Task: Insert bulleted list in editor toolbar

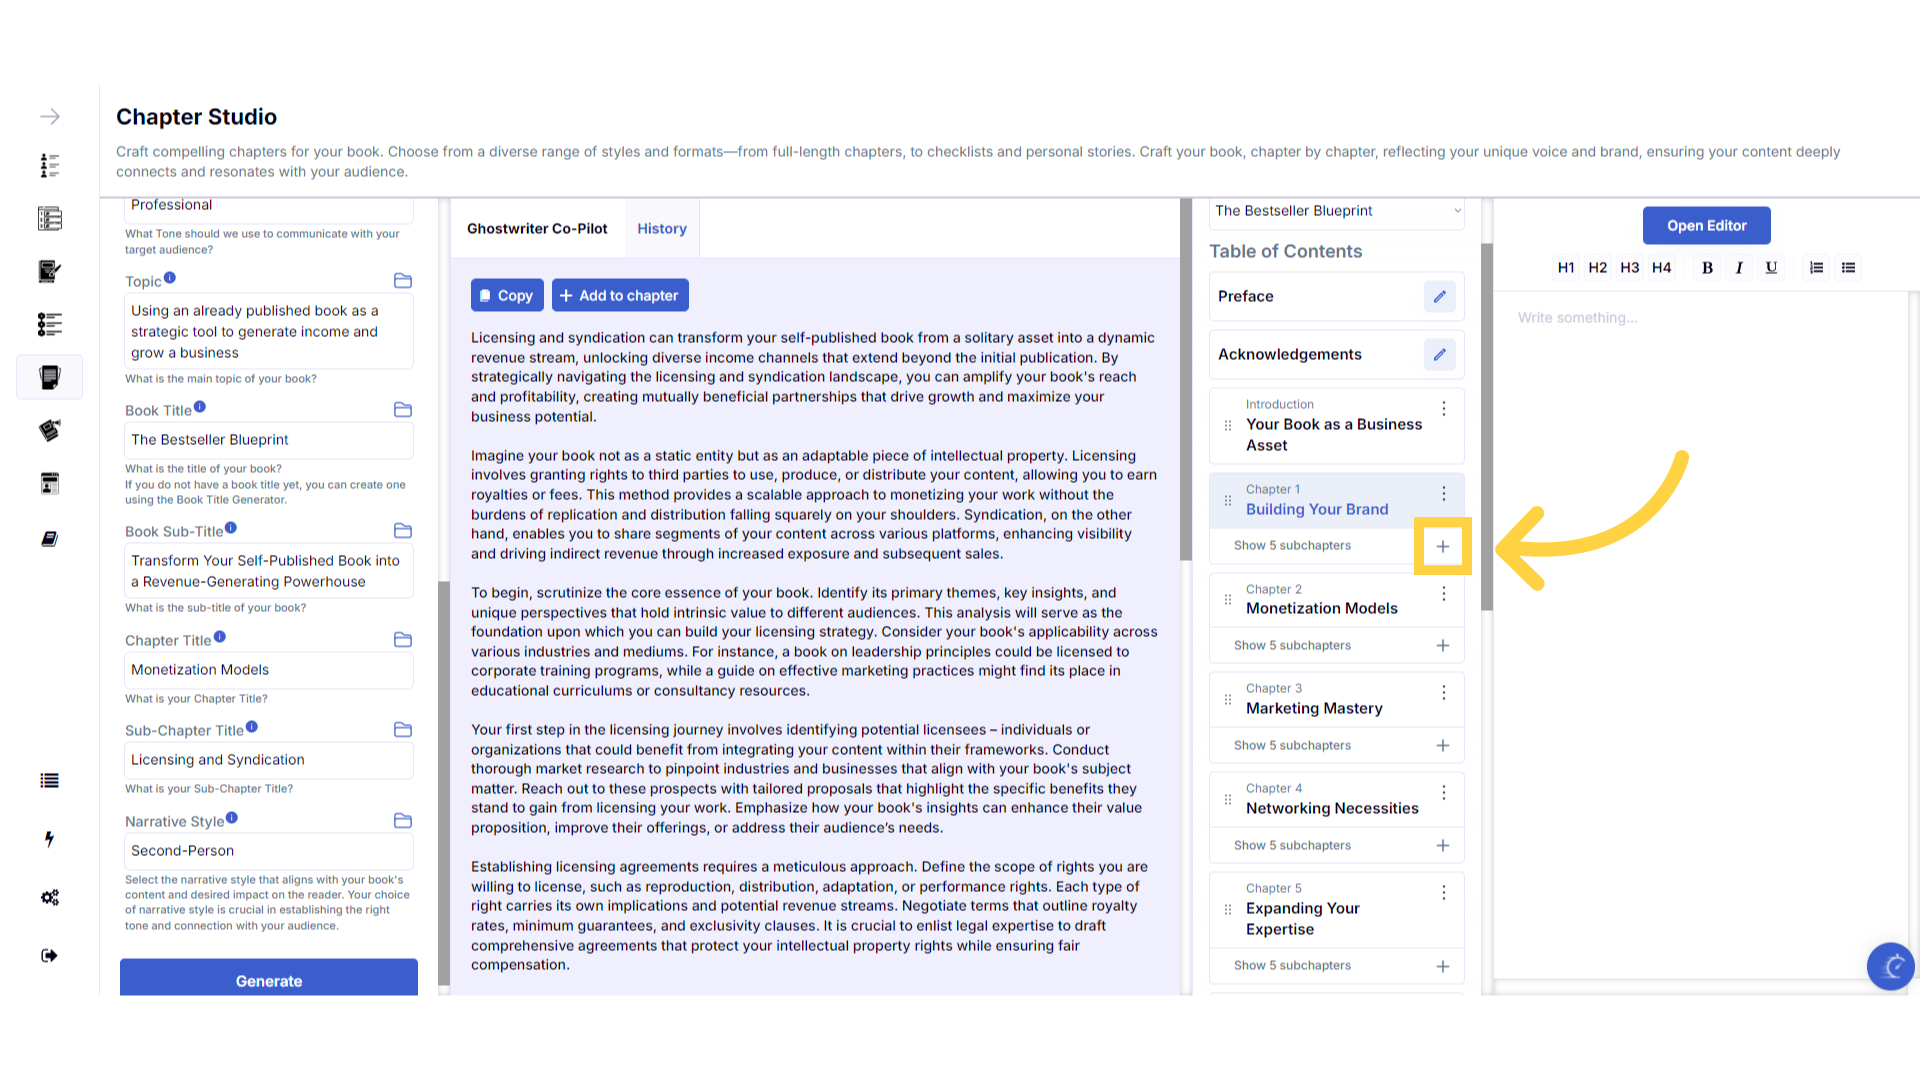Action: (1849, 268)
